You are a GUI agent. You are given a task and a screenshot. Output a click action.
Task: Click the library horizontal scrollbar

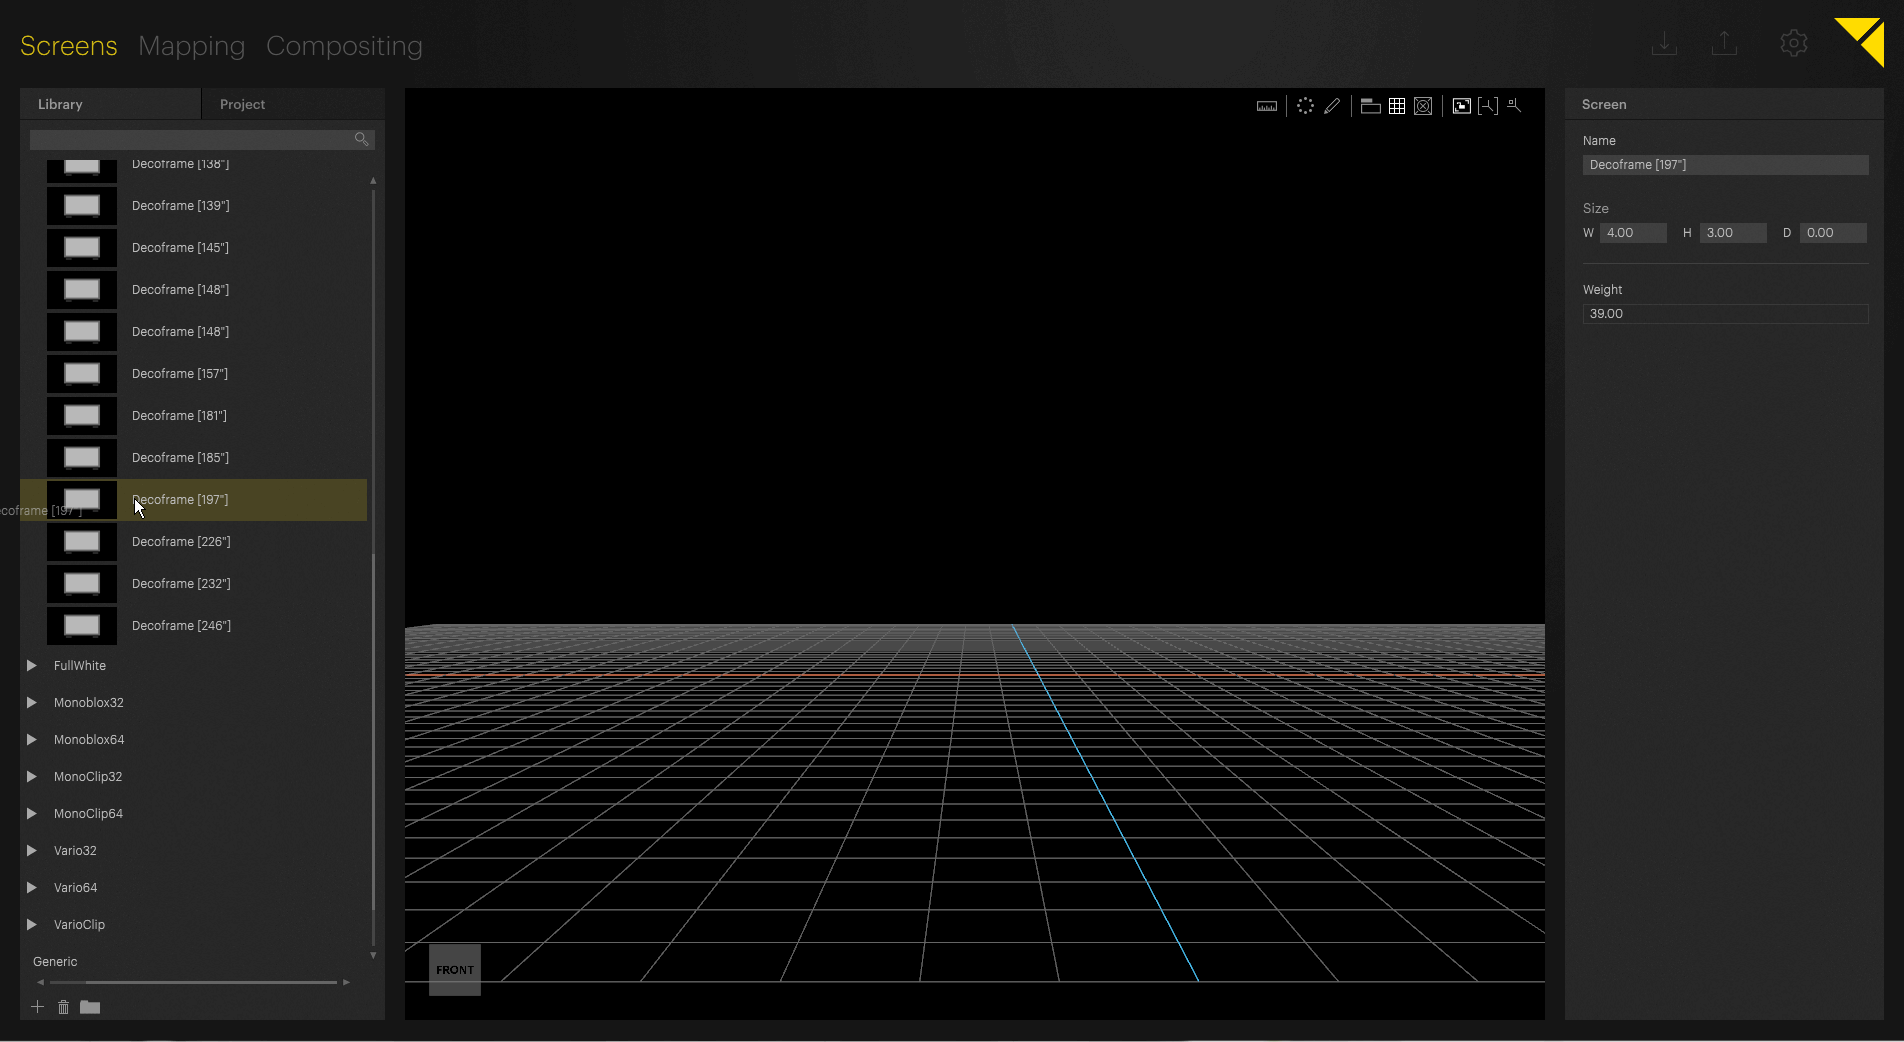click(193, 982)
